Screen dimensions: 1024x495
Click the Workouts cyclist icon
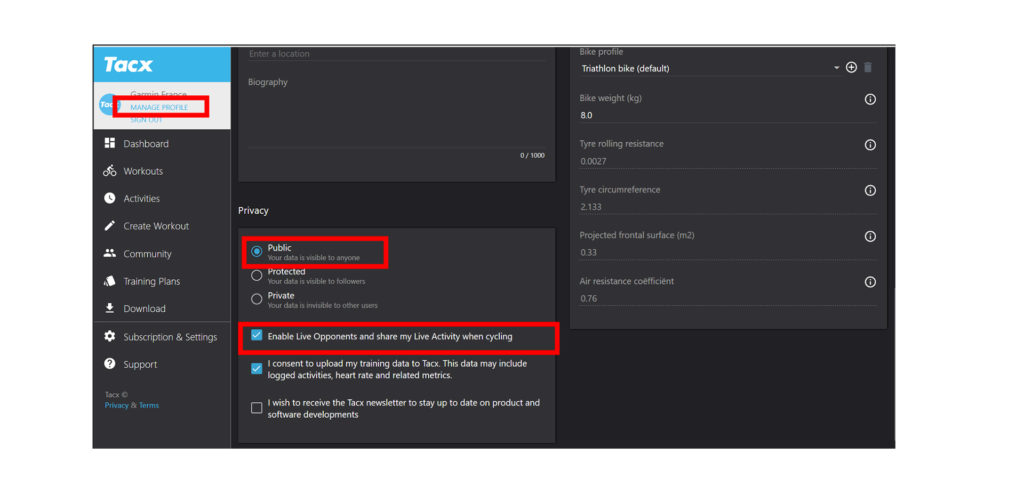(x=110, y=171)
